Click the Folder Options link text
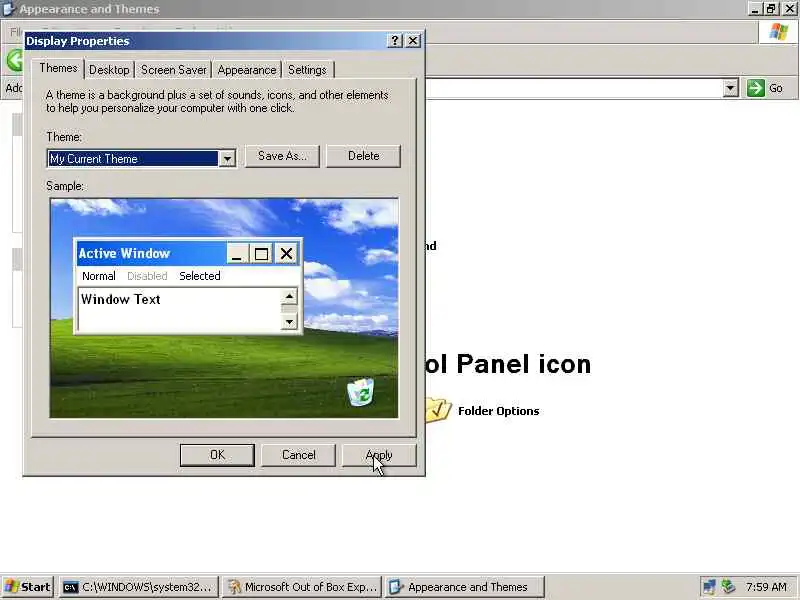Screen dimensions: 800x600 coord(498,411)
